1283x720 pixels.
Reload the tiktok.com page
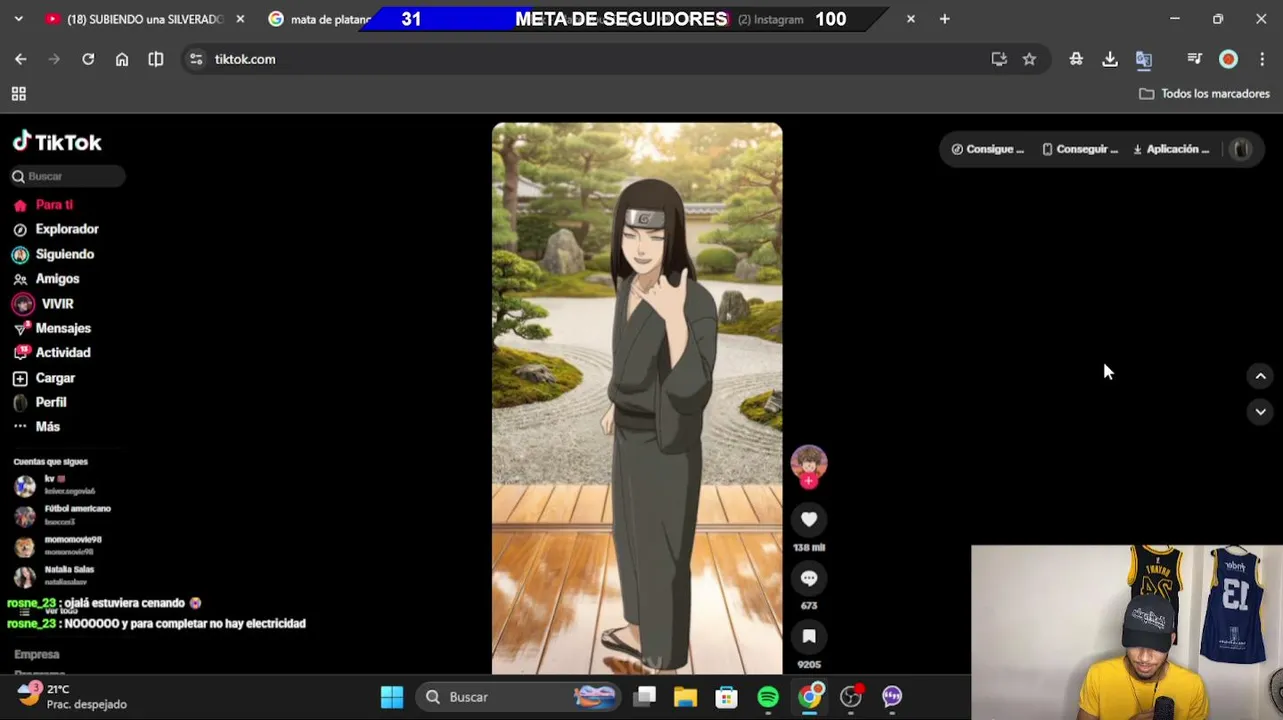tap(88, 59)
